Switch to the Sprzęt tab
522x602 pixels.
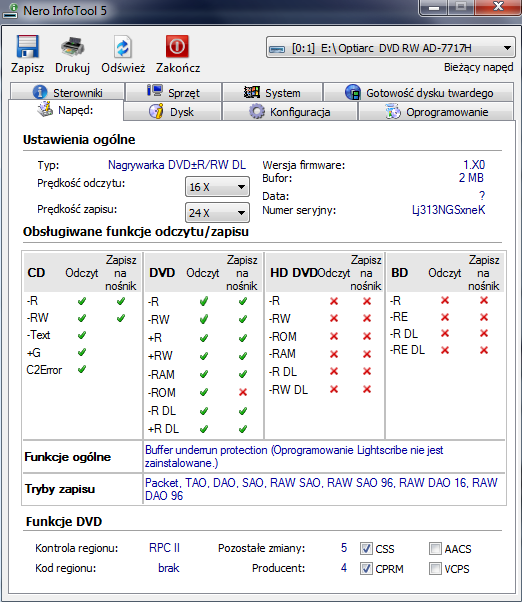pyautogui.click(x=173, y=92)
